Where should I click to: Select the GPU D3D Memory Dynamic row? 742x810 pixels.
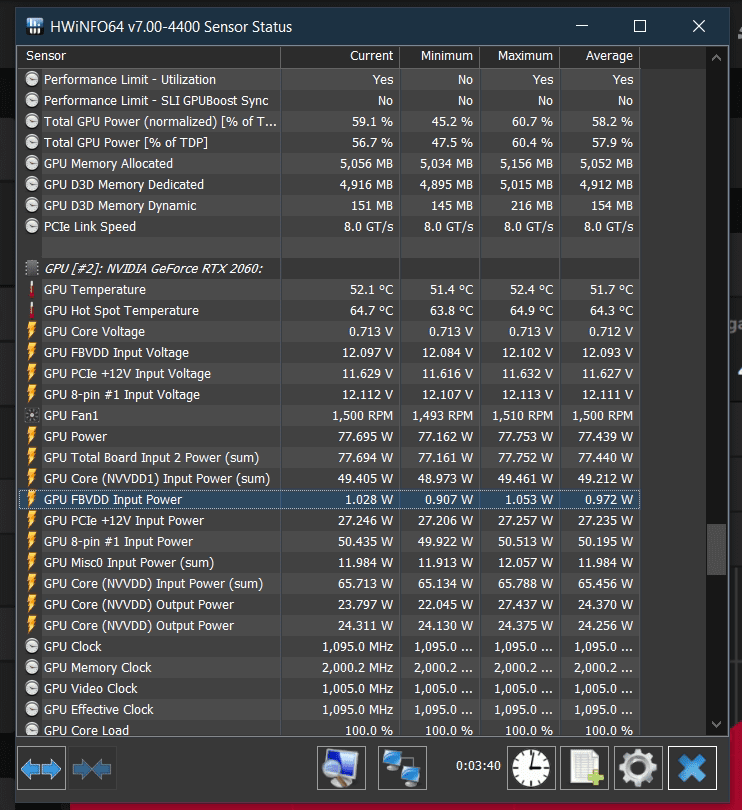click(x=329, y=206)
